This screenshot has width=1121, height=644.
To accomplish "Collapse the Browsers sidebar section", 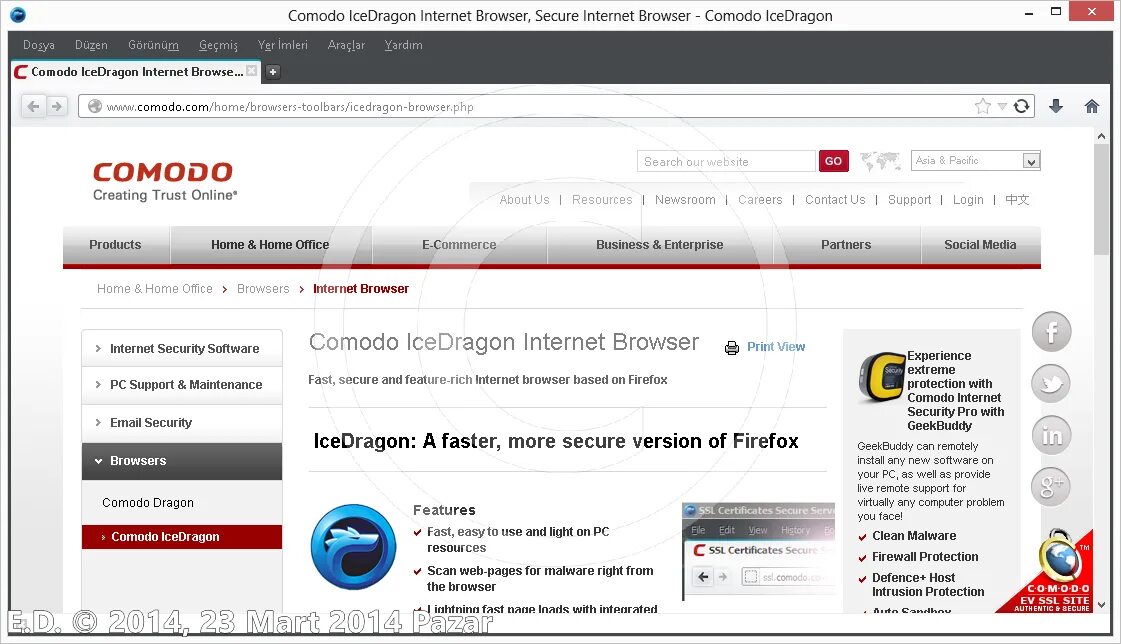I will point(182,461).
